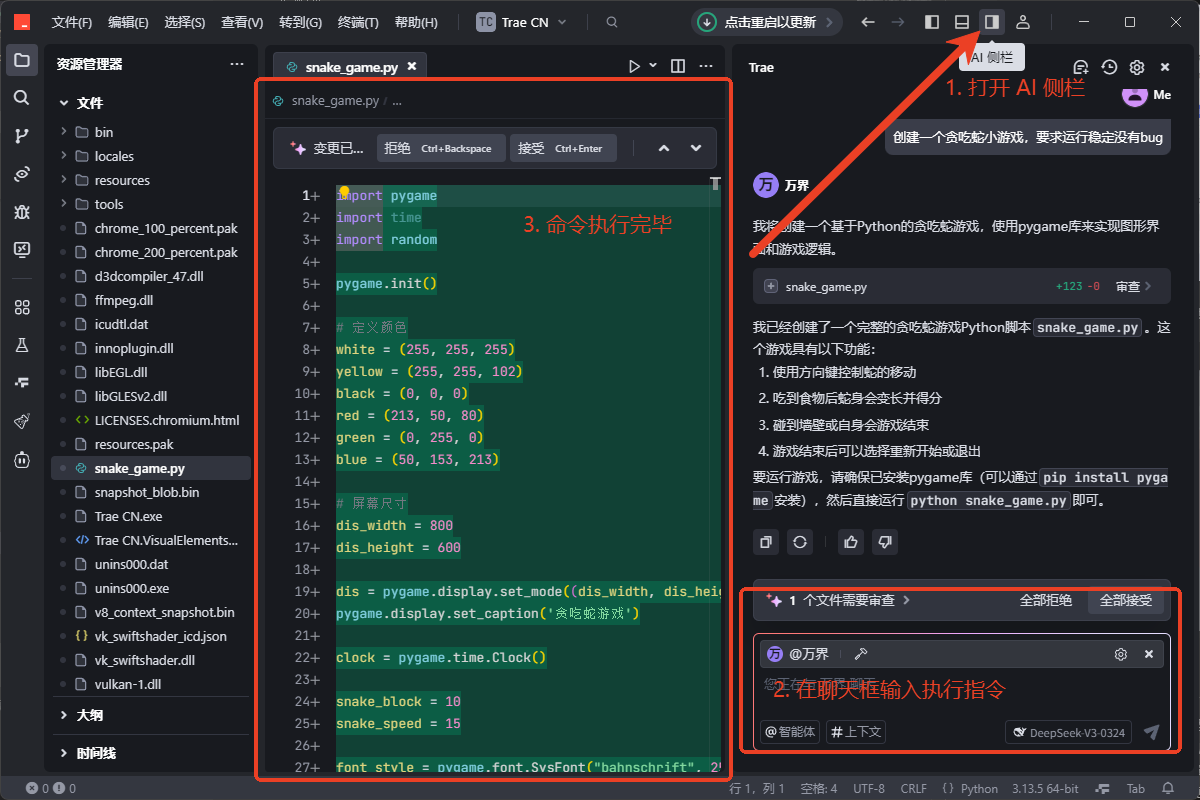Open the 编辑(E) menu

click(128, 22)
